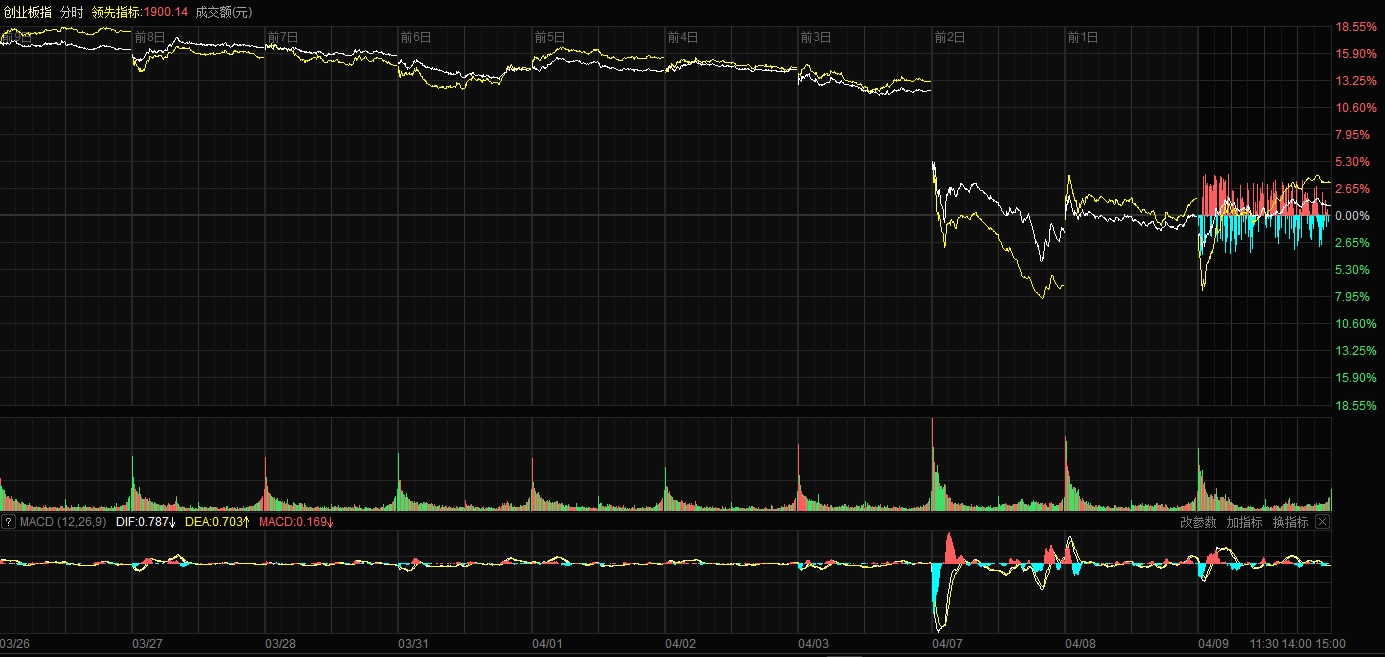Click 改参数 to modify indicator parameters
This screenshot has width=1385, height=657.
tap(1197, 522)
